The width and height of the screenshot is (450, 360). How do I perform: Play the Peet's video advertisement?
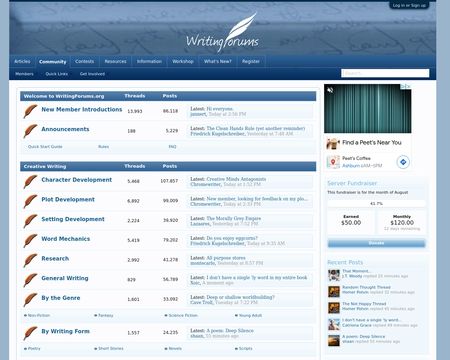tap(367, 109)
